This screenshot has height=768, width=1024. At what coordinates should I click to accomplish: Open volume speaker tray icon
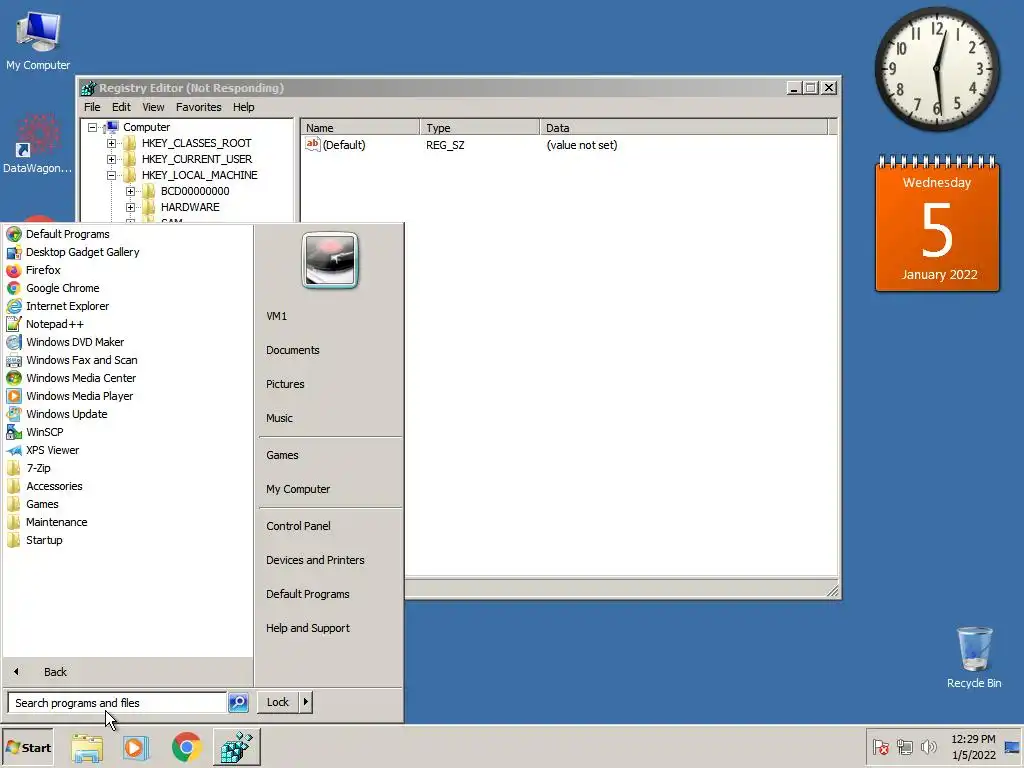pos(928,747)
